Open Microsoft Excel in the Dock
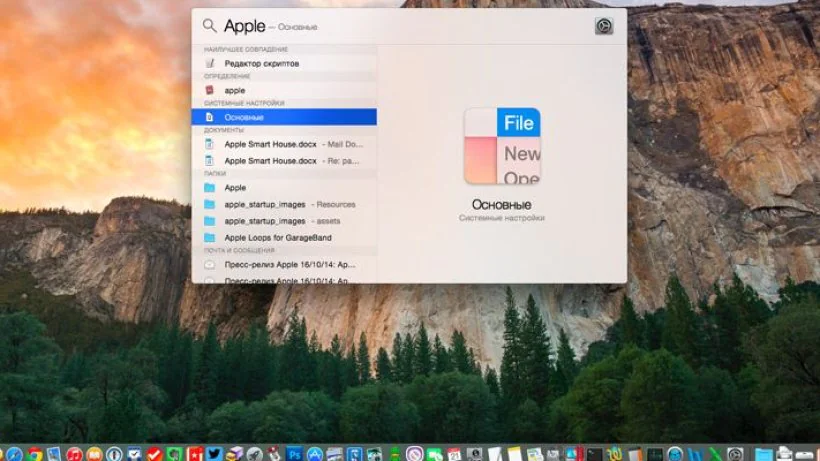The image size is (820, 461). pos(715,454)
